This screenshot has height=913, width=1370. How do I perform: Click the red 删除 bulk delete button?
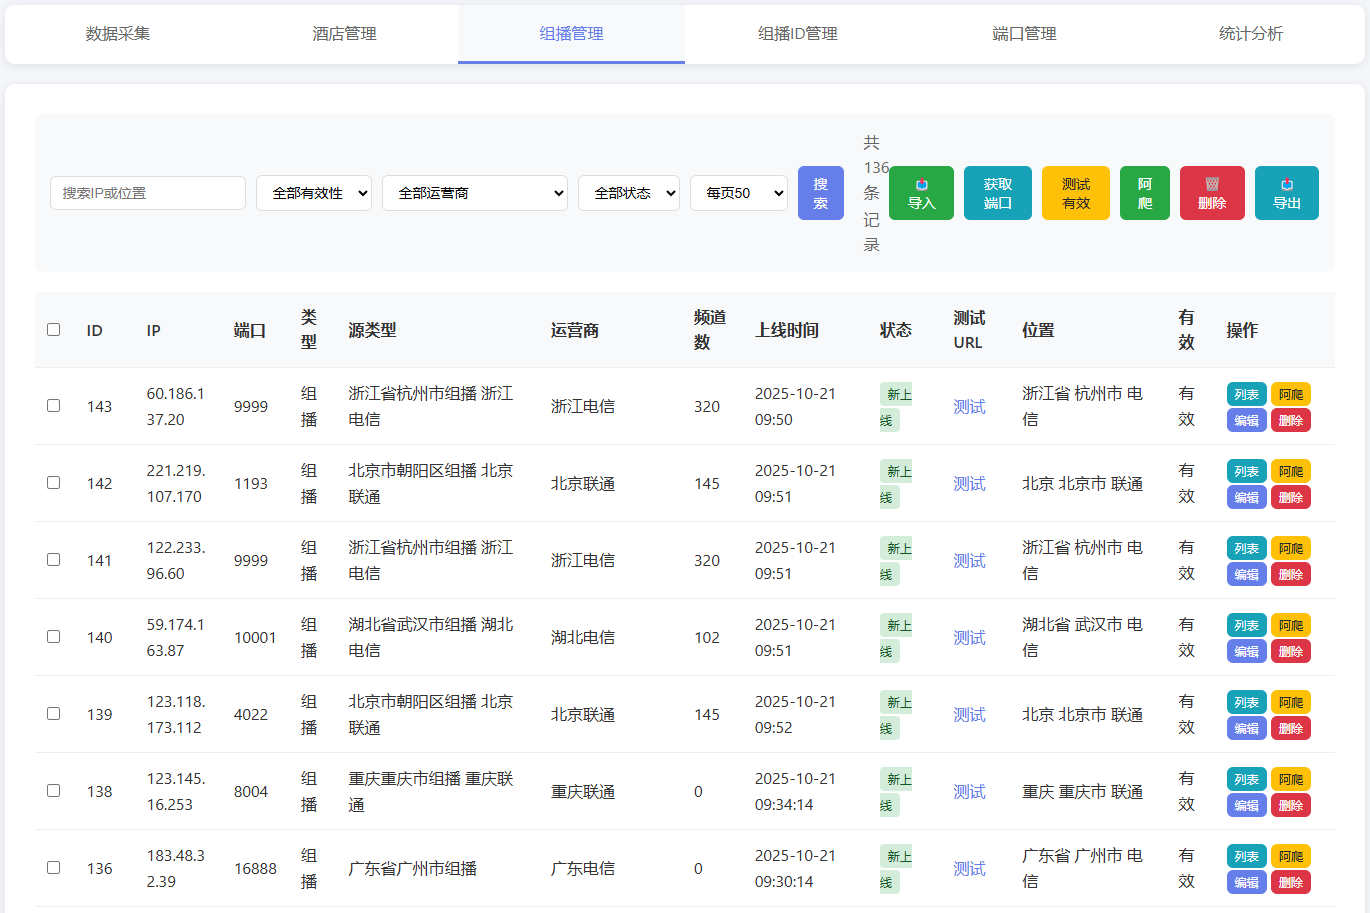(1212, 193)
